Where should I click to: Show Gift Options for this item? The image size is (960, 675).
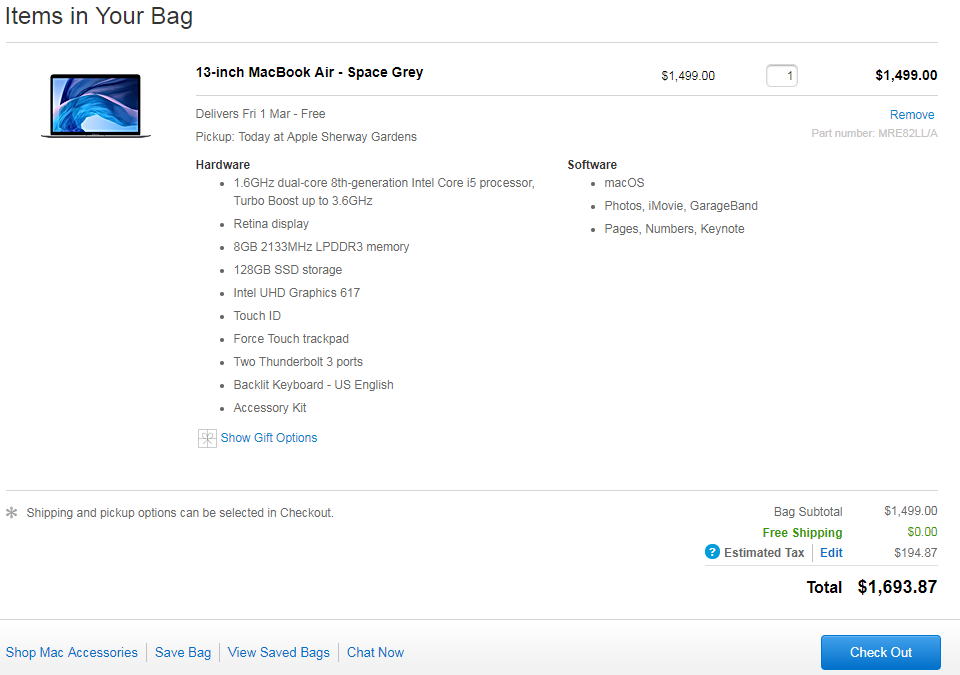(x=268, y=438)
